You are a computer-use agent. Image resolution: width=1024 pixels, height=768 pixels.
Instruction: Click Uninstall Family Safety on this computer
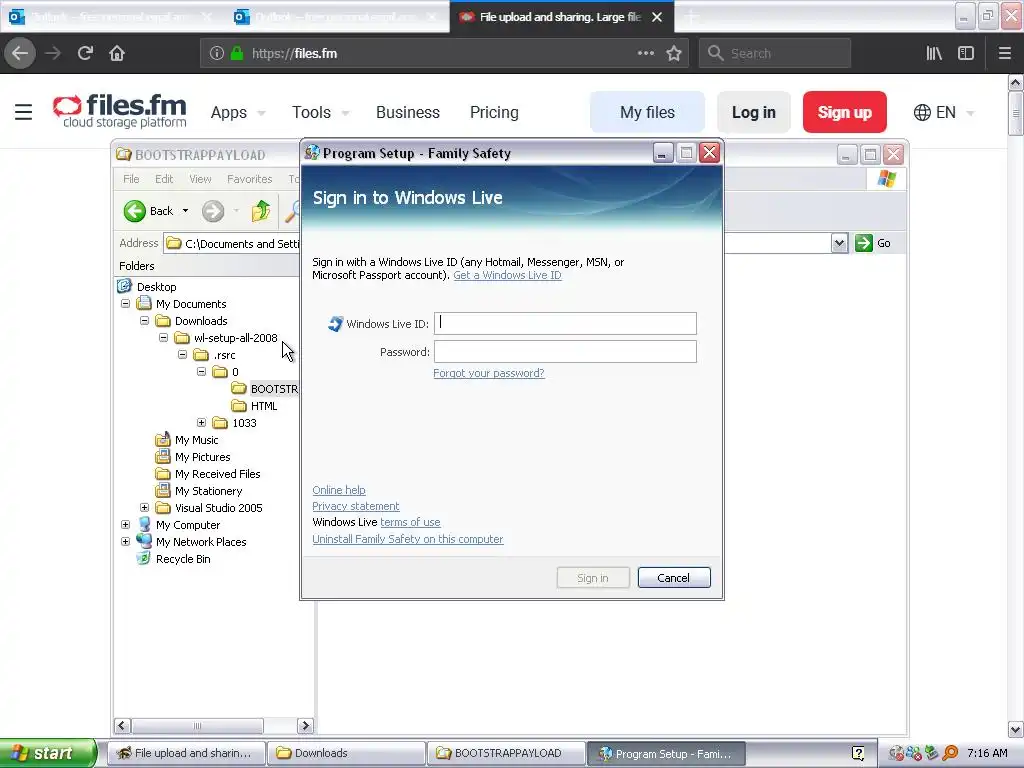408,539
